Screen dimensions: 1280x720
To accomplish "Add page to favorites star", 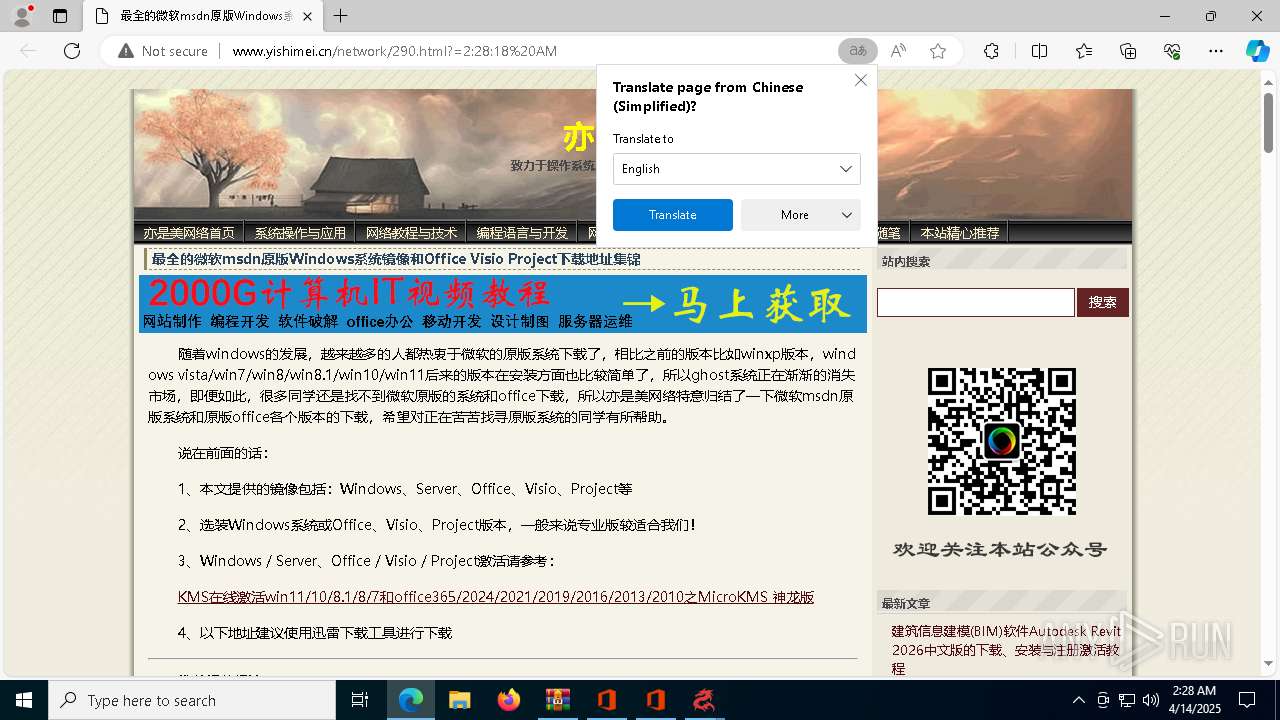I will pos(938,51).
